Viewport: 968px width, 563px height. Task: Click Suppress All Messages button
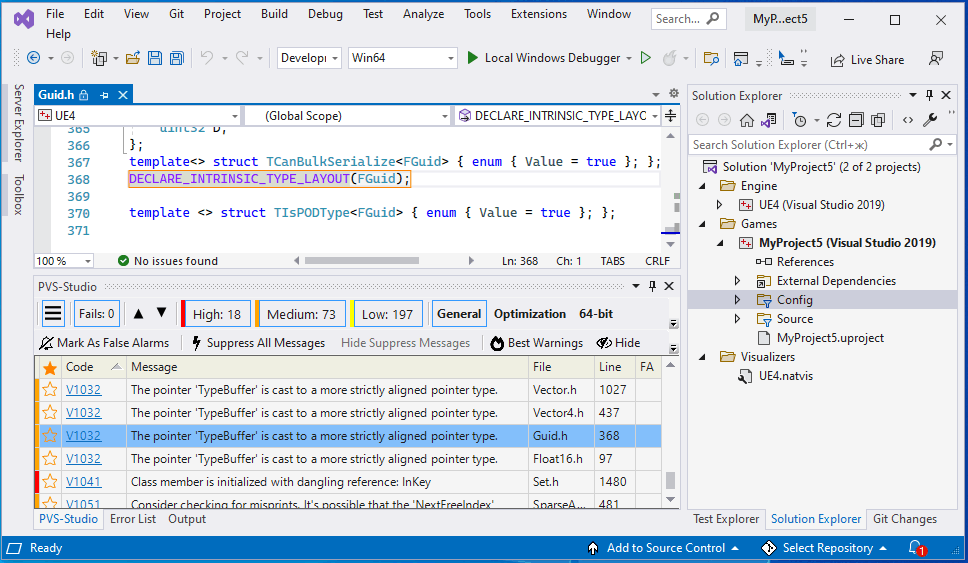[x=258, y=343]
